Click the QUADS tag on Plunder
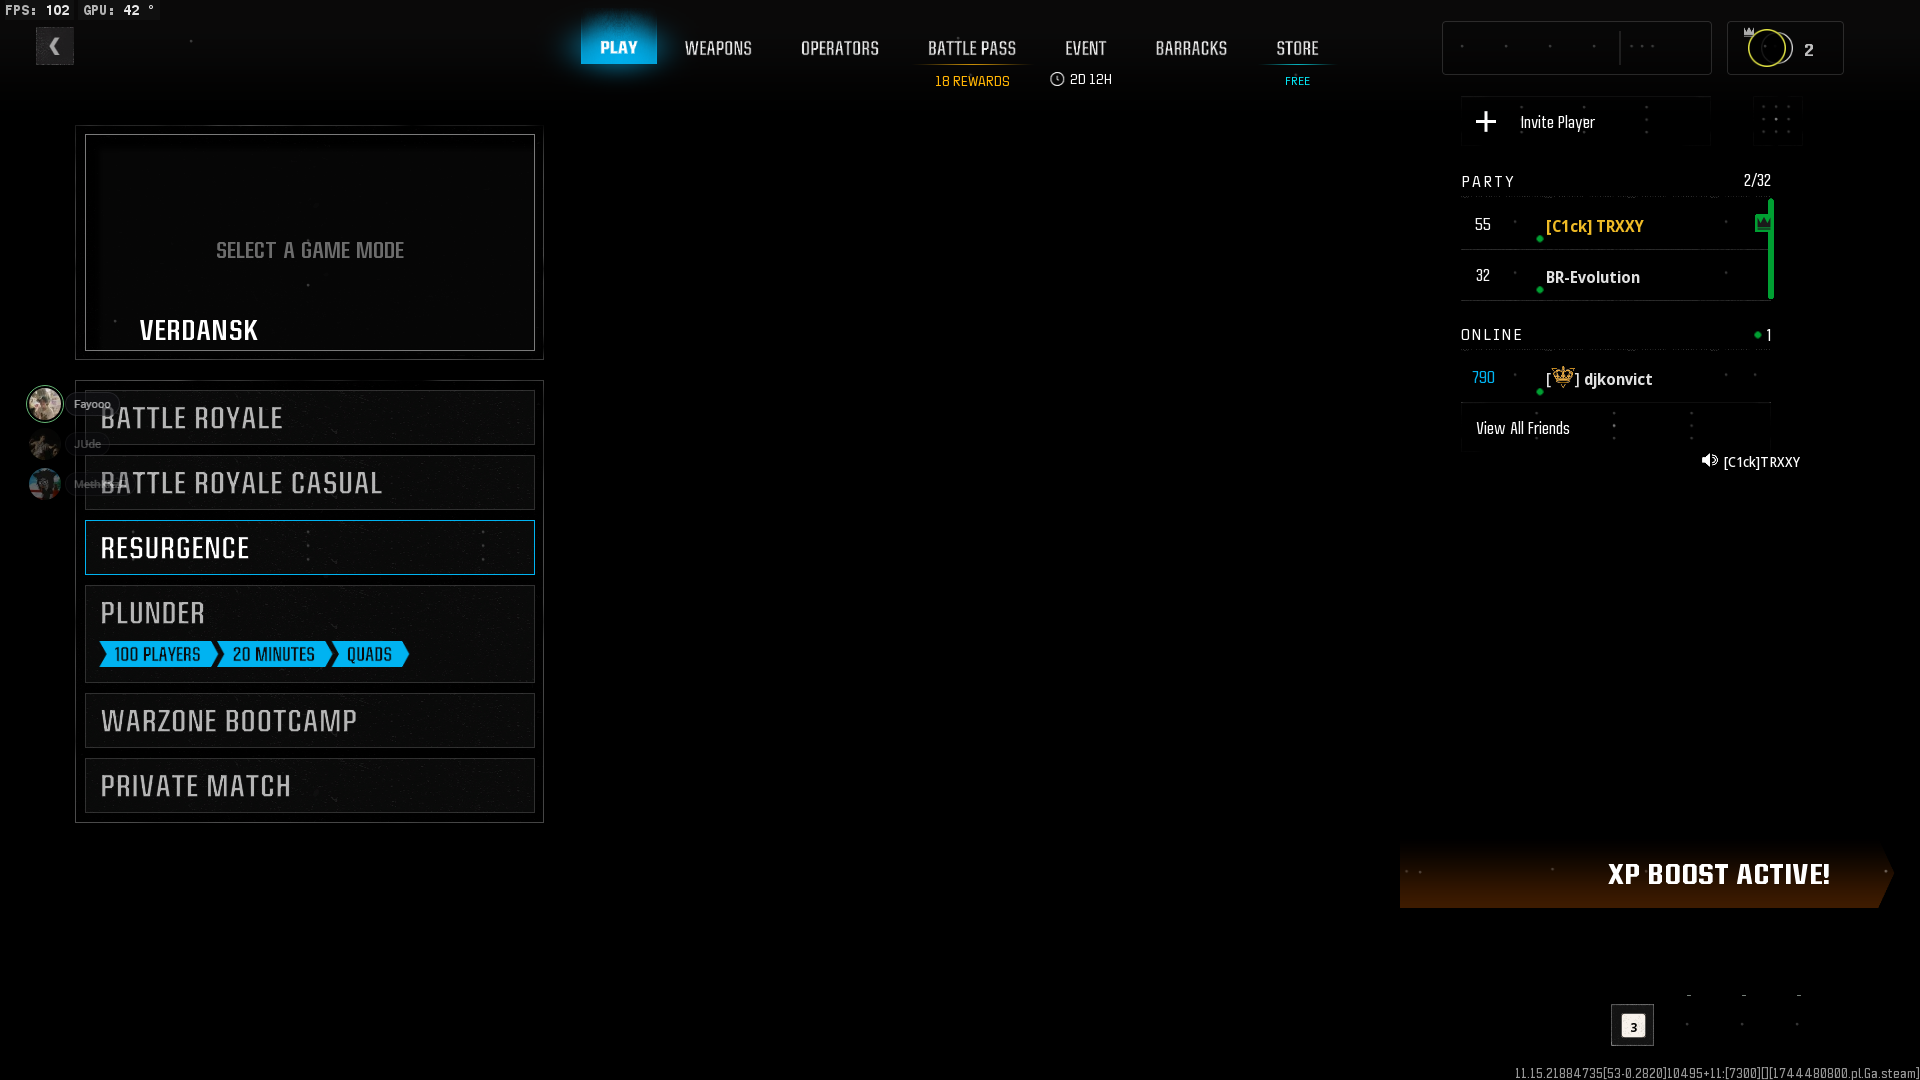 [x=369, y=654]
